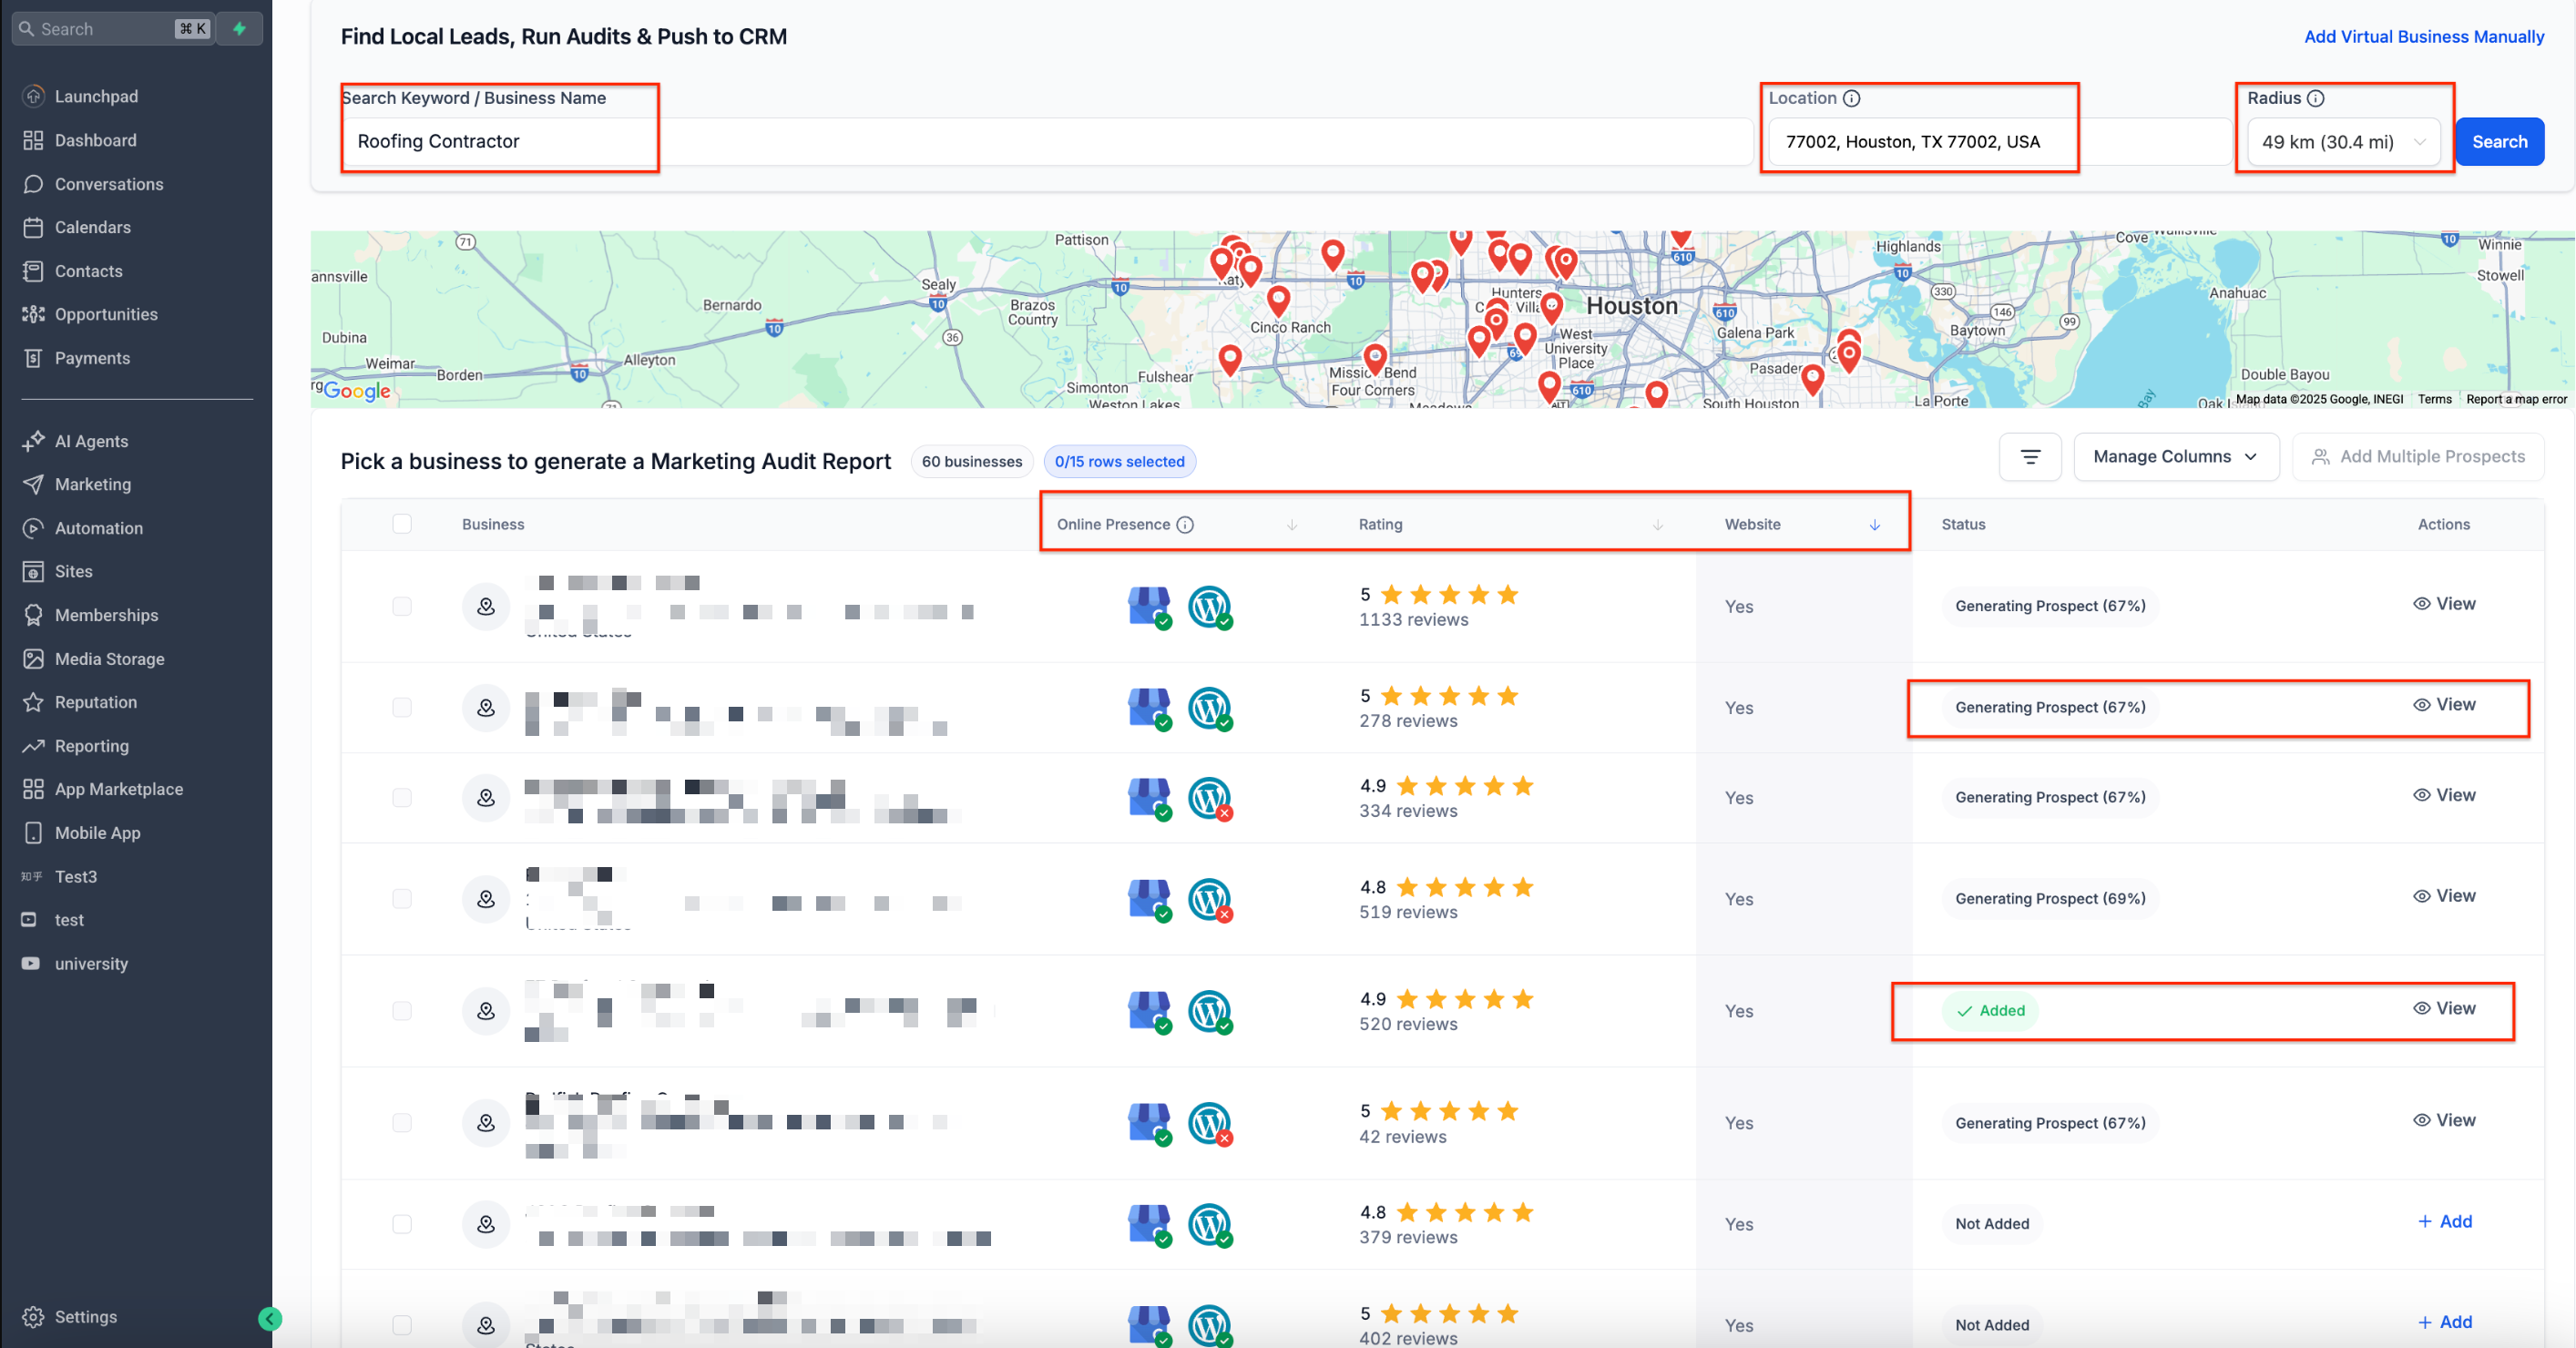Viewport: 2576px width, 1348px height.
Task: Sort the Rating column with arrow
Action: pos(1657,524)
